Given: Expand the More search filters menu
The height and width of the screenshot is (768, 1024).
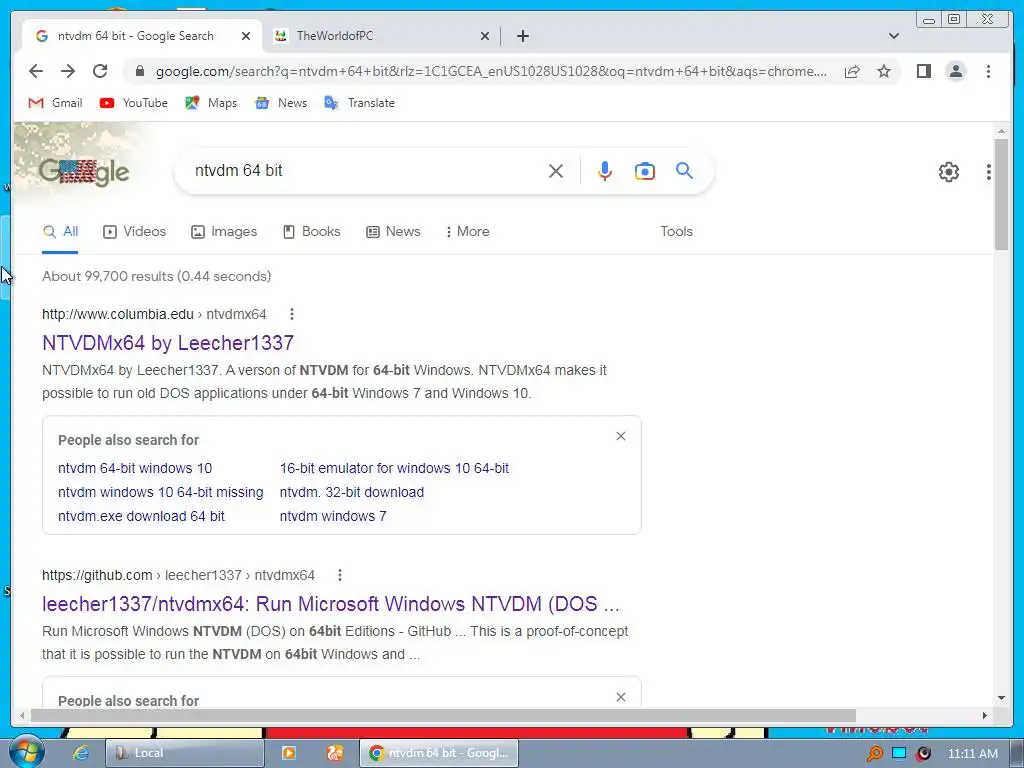Looking at the screenshot, I should tap(468, 232).
